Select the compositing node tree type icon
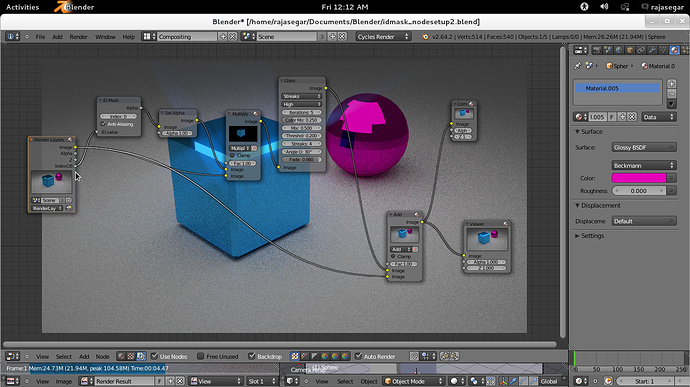 point(141,356)
